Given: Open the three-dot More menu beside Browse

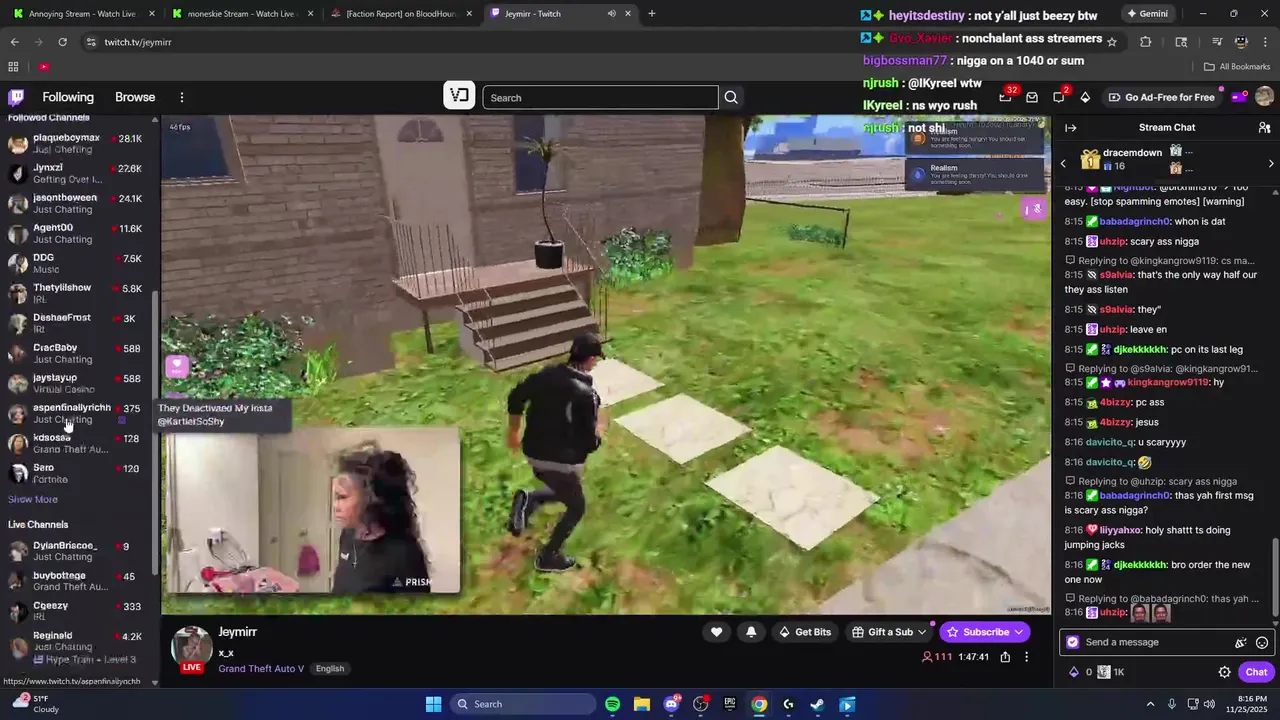Looking at the screenshot, I should point(182,97).
